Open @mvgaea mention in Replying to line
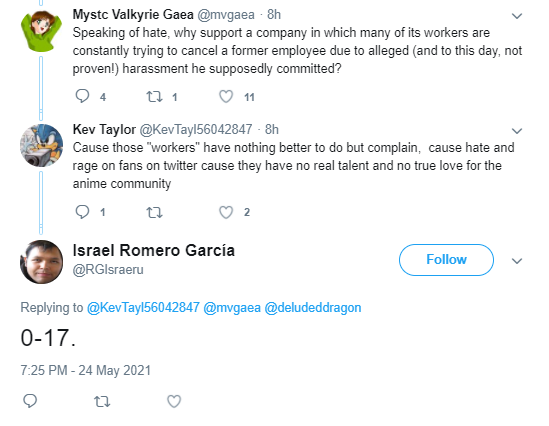This screenshot has width=549, height=426. pos(232,308)
